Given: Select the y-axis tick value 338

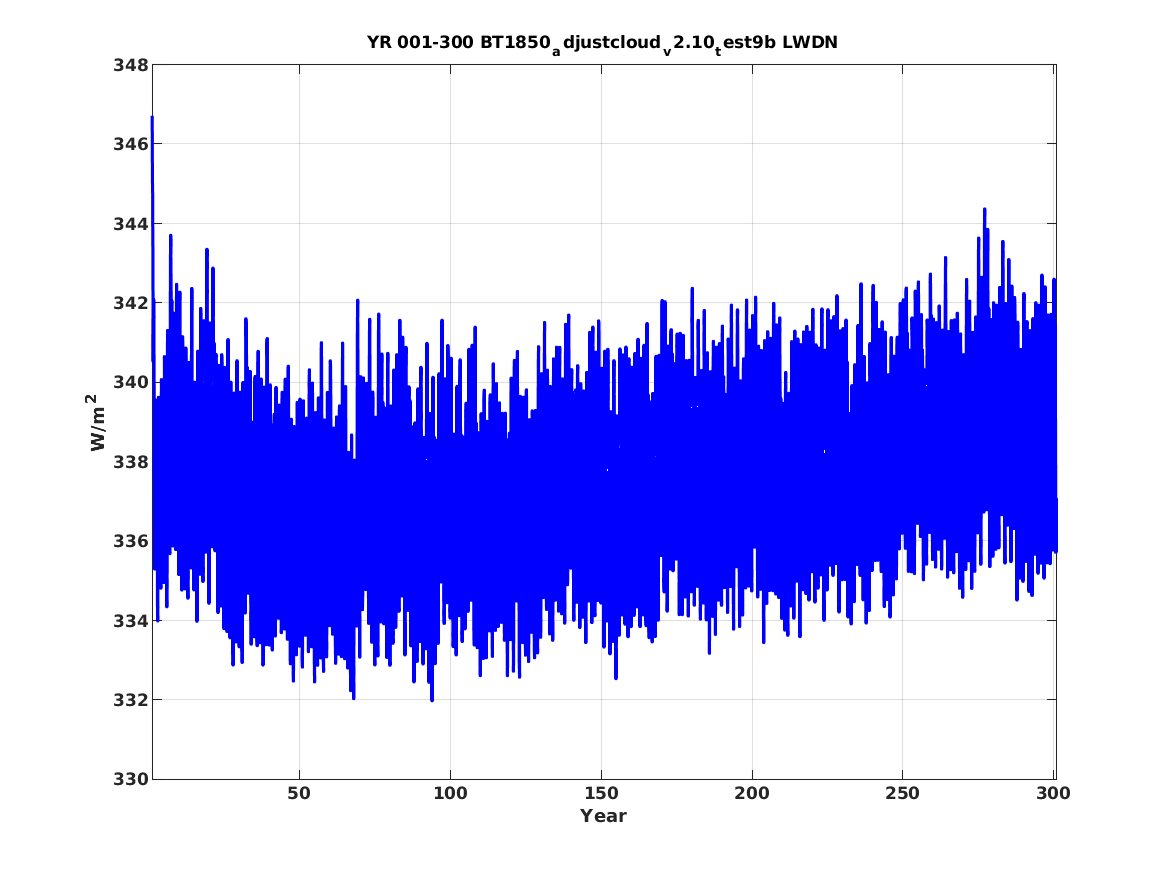Looking at the screenshot, I should 130,462.
